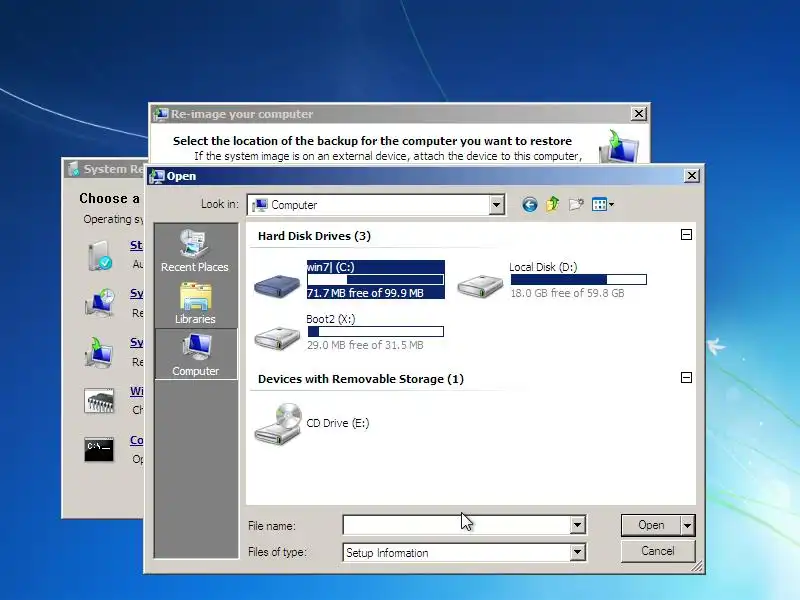
Task: Go up one folder level
Action: click(x=553, y=205)
